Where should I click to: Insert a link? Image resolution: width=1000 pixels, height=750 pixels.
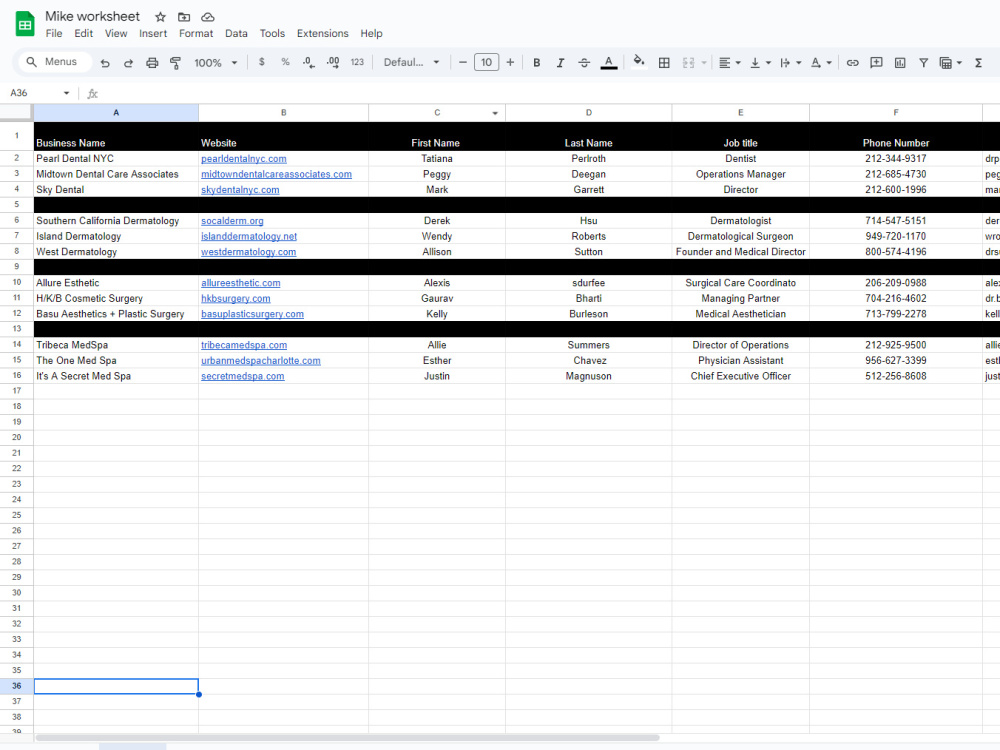click(x=852, y=62)
